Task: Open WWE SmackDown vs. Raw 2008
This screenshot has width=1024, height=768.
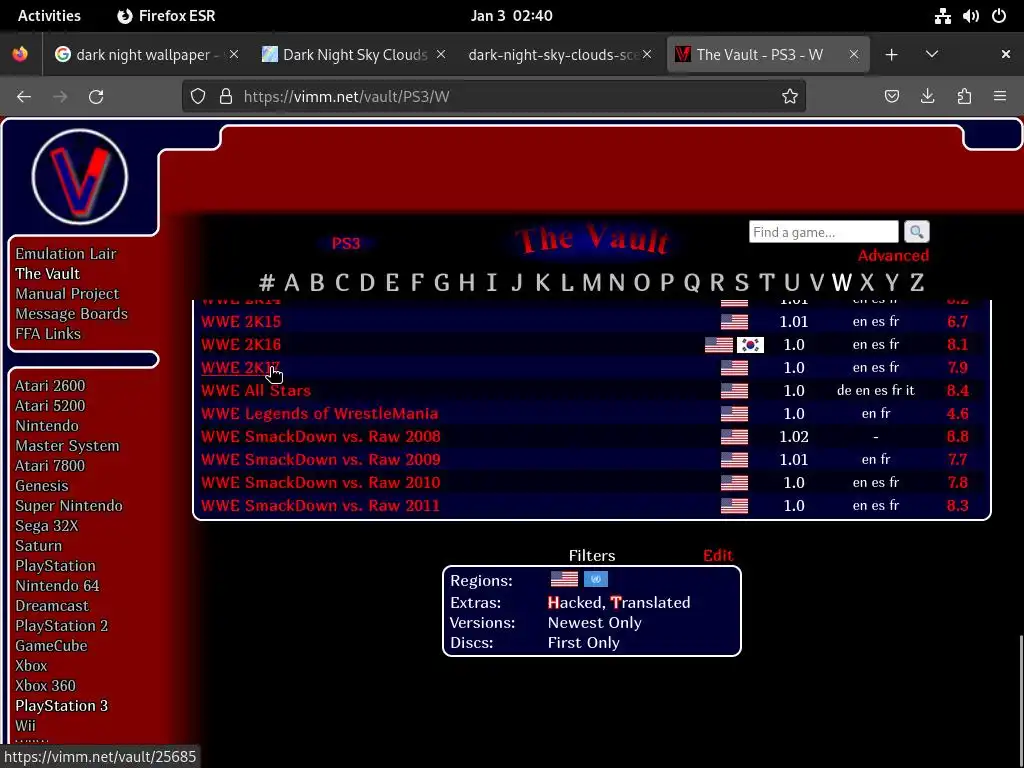Action: click(x=321, y=436)
